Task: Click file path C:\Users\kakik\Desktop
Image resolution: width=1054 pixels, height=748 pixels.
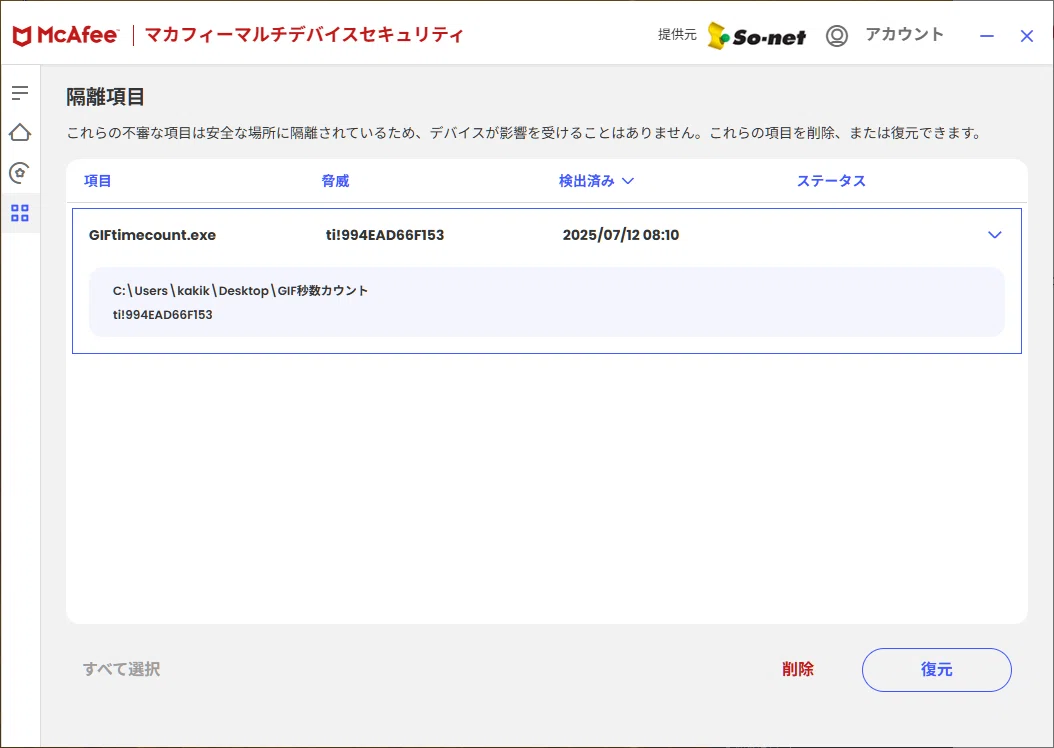Action: point(241,290)
